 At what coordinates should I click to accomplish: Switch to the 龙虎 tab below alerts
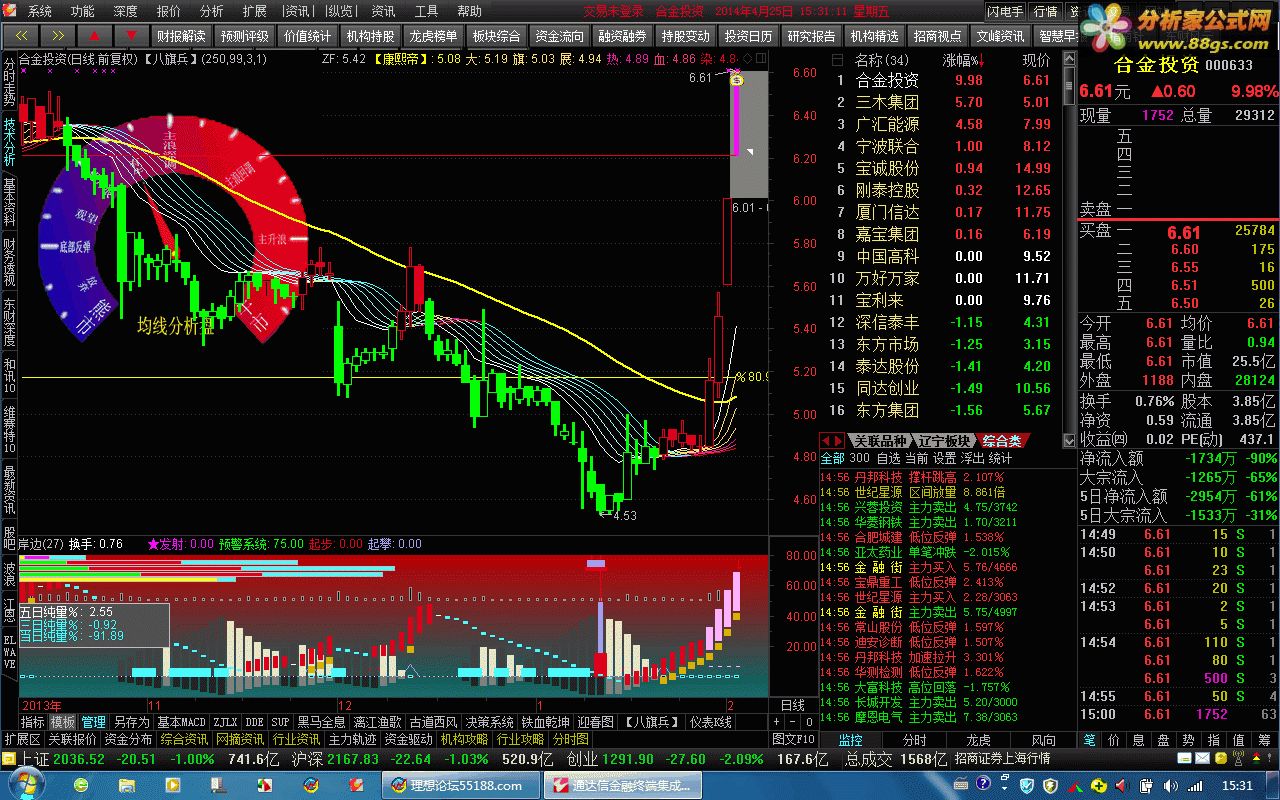point(978,740)
